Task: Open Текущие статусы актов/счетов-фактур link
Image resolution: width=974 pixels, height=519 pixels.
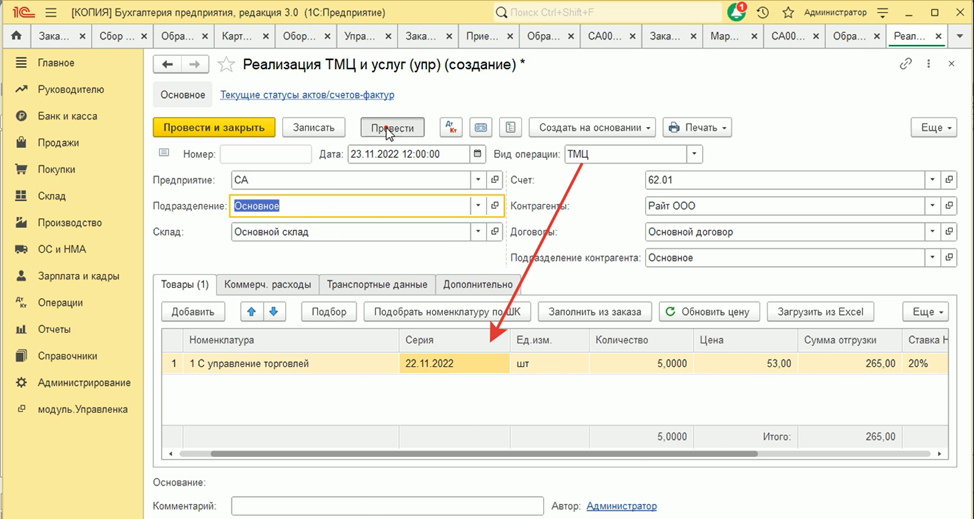Action: pos(307,95)
